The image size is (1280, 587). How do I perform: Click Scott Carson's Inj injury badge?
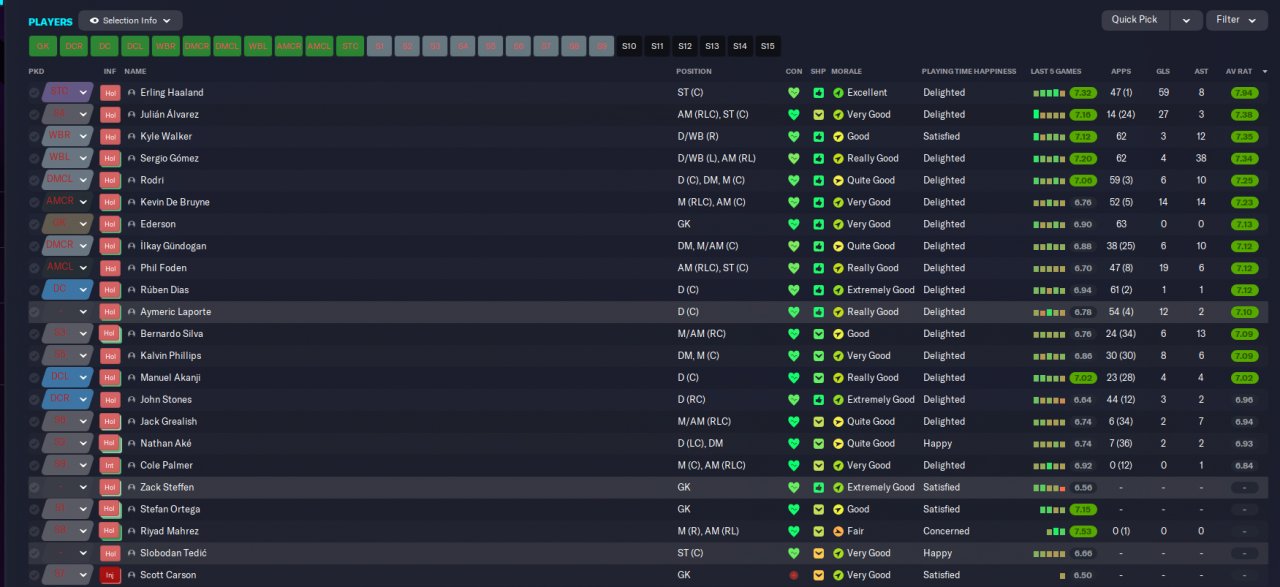coord(110,575)
